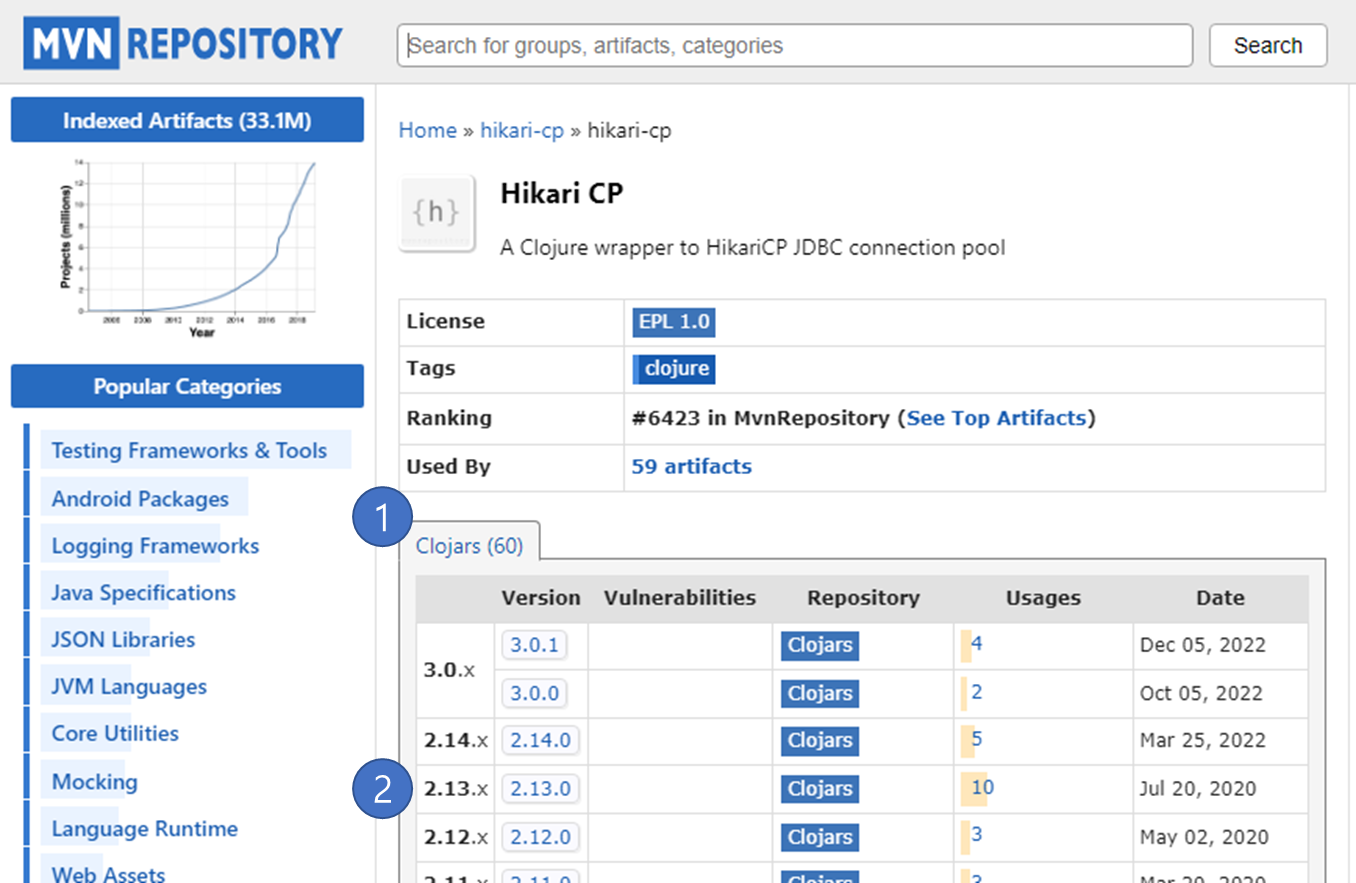Open usages count 5 for version 2.14.0
Viewport: 1356px width, 883px height.
976,740
